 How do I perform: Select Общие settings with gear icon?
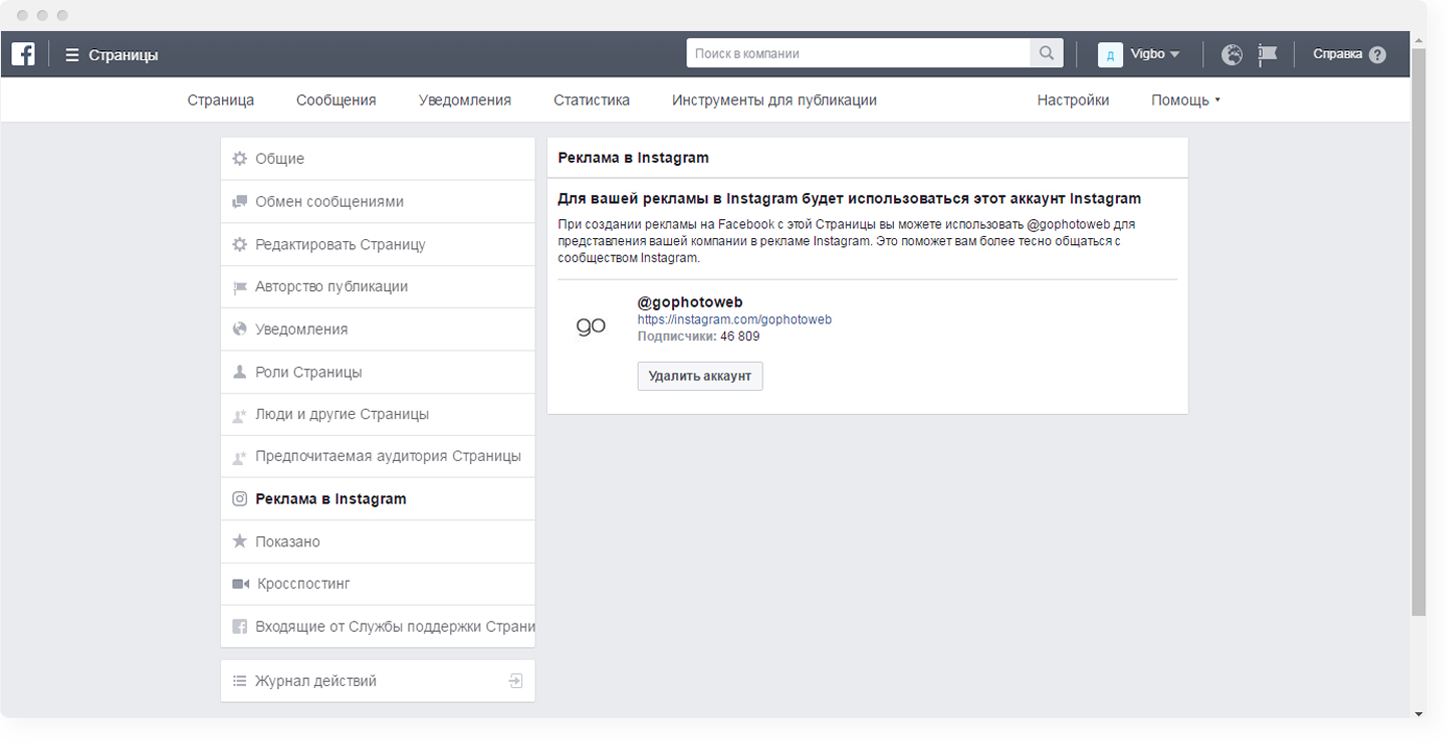tap(279, 159)
